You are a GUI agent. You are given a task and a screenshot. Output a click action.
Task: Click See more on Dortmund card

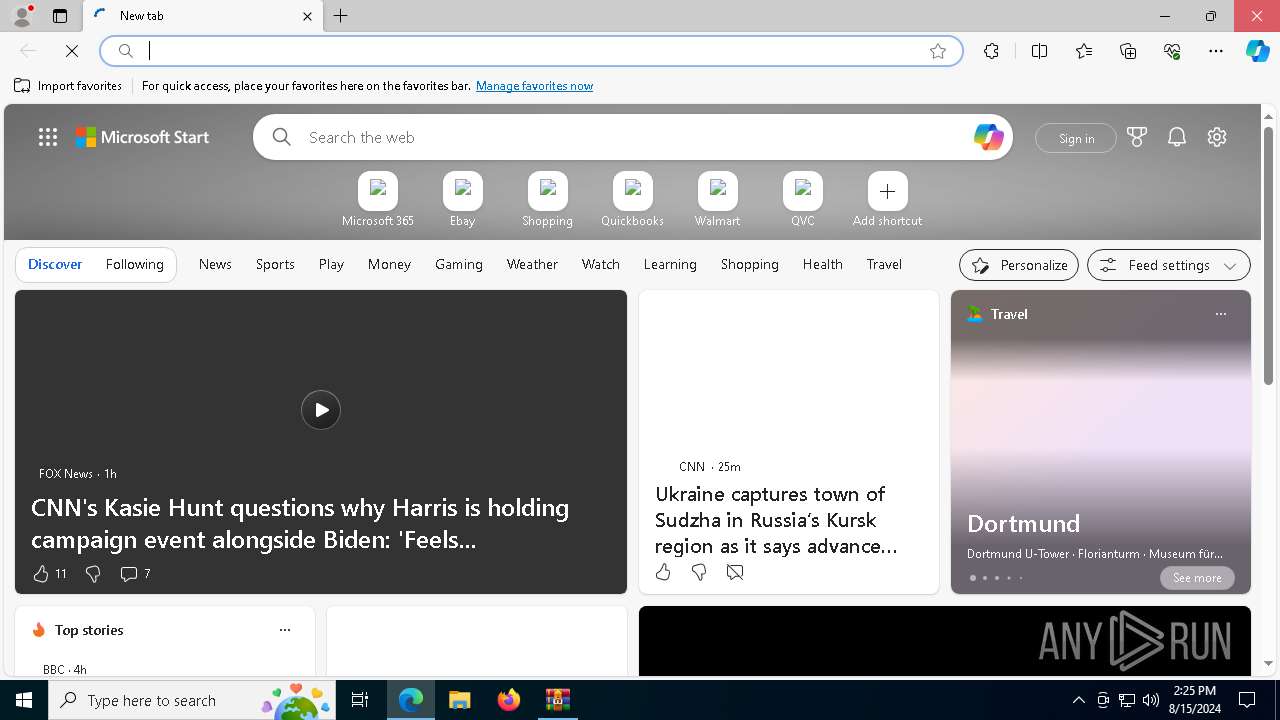pos(1197,578)
